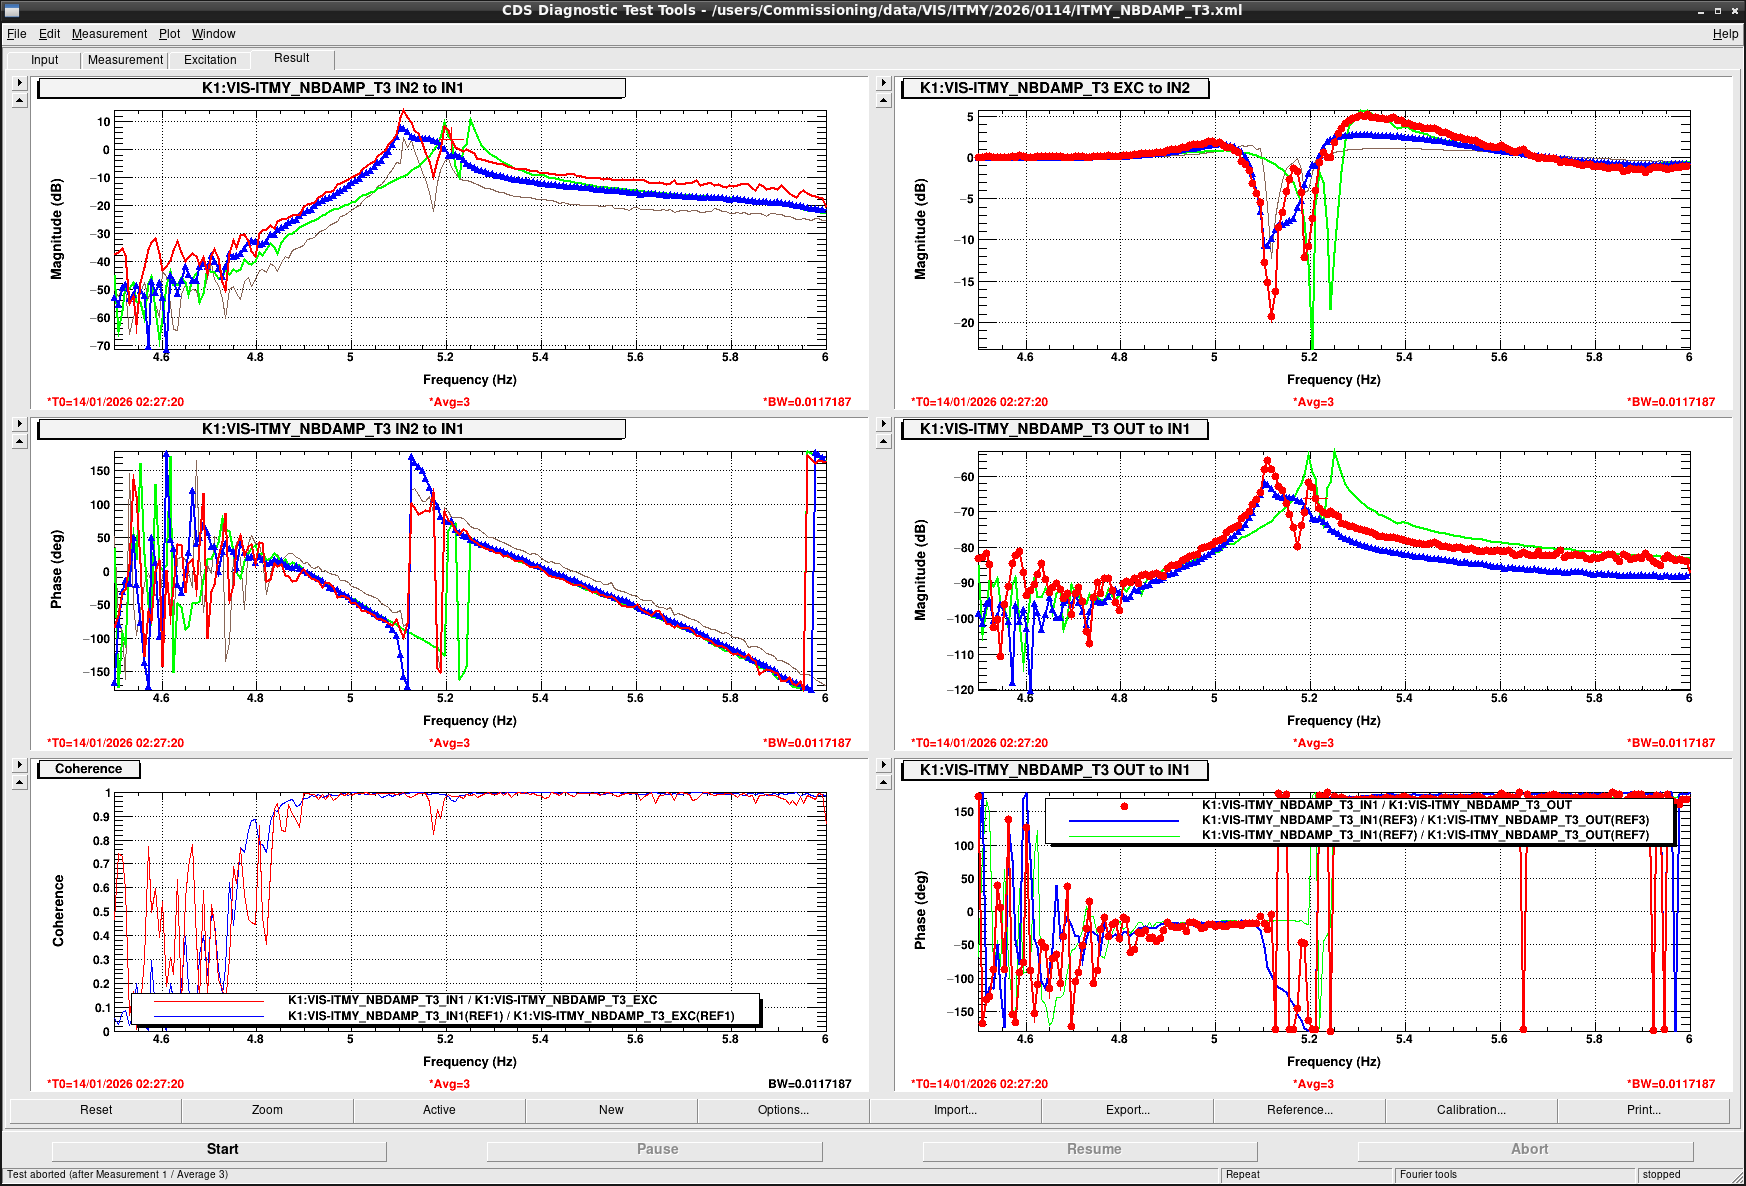Screen dimensions: 1746x1186
Task: Open the Measurement menu in the menu bar
Action: point(109,34)
